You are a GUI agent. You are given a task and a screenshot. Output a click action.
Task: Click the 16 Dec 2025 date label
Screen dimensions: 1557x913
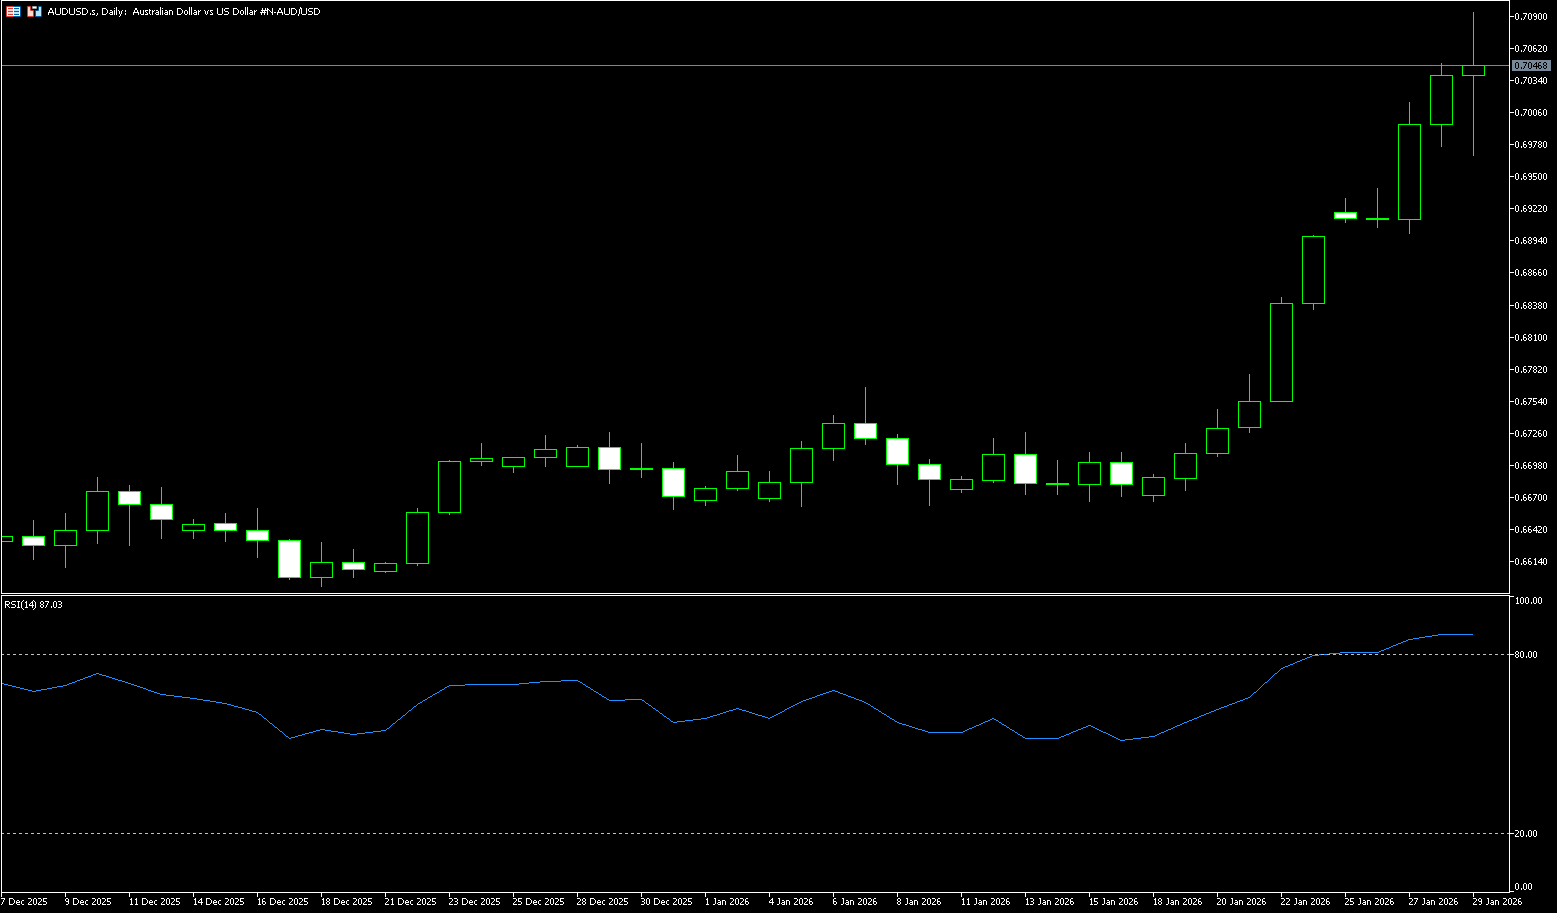283,902
